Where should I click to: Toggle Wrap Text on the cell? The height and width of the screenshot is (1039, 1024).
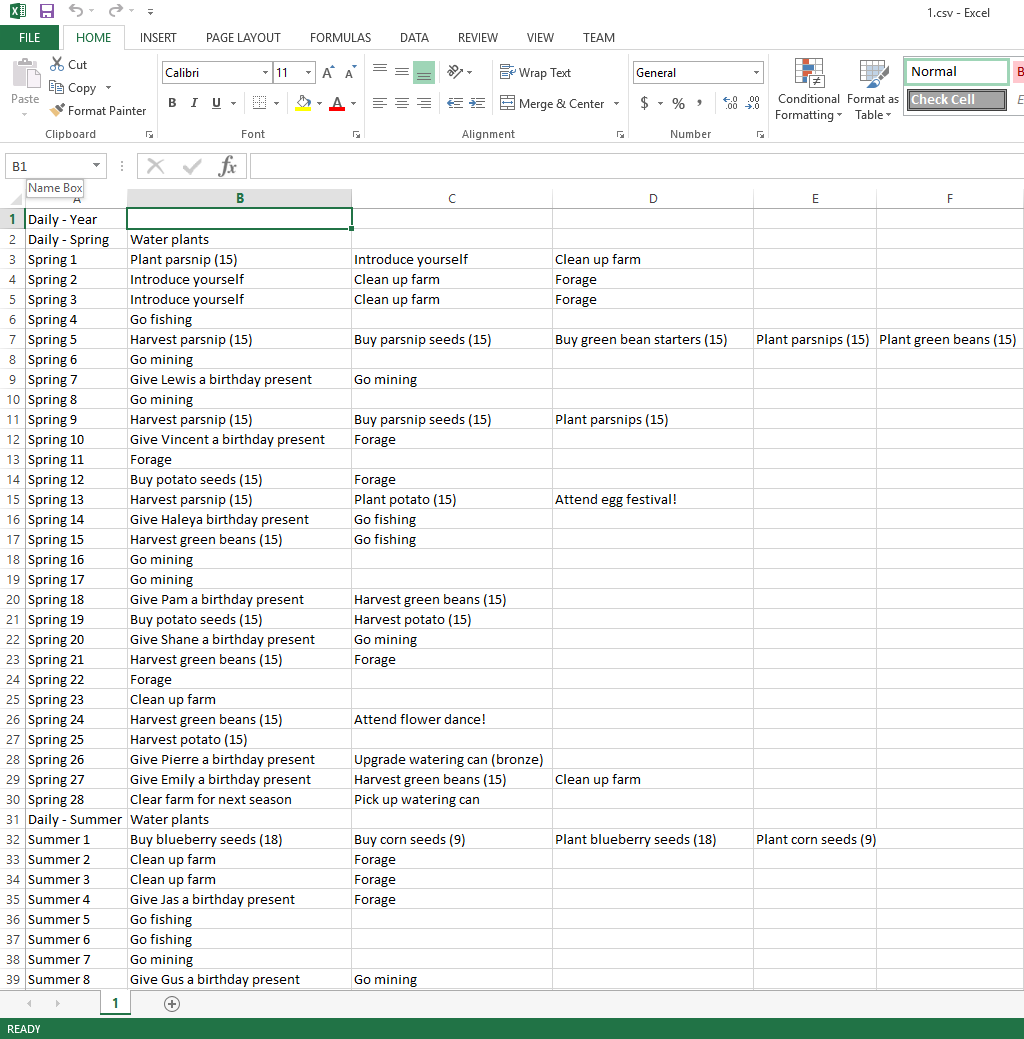point(535,73)
